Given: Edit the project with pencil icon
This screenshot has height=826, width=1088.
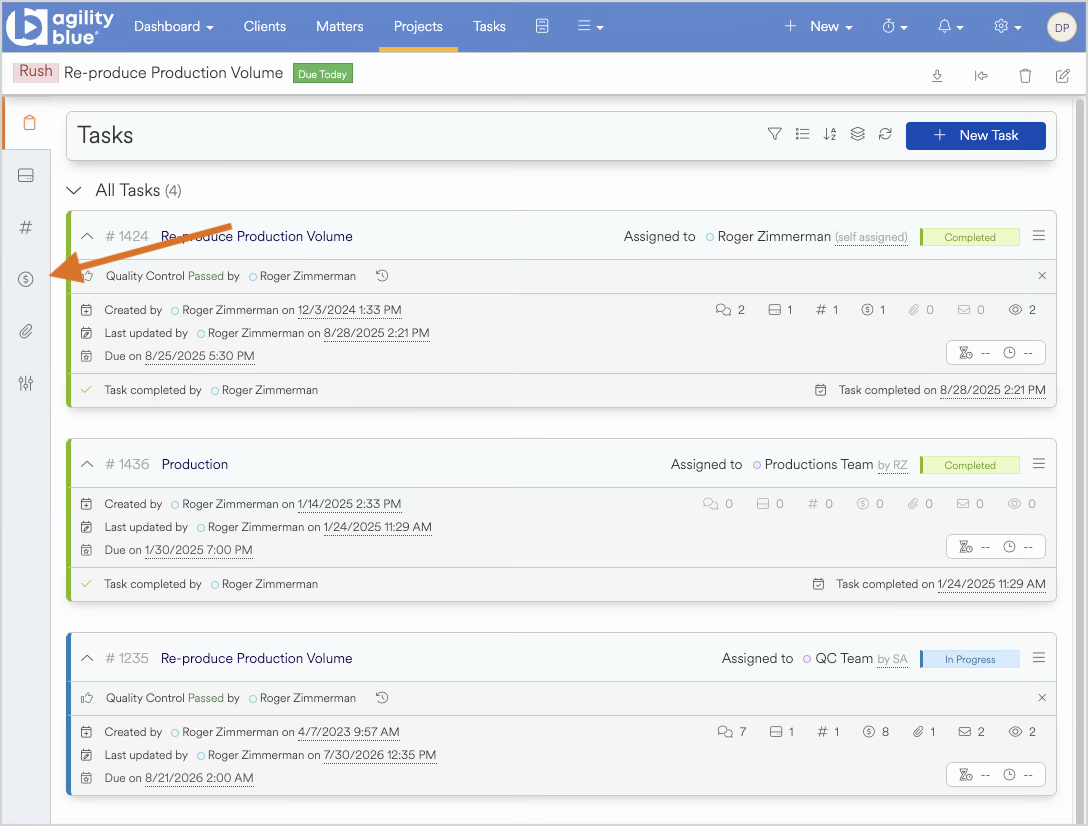Looking at the screenshot, I should [x=1062, y=76].
